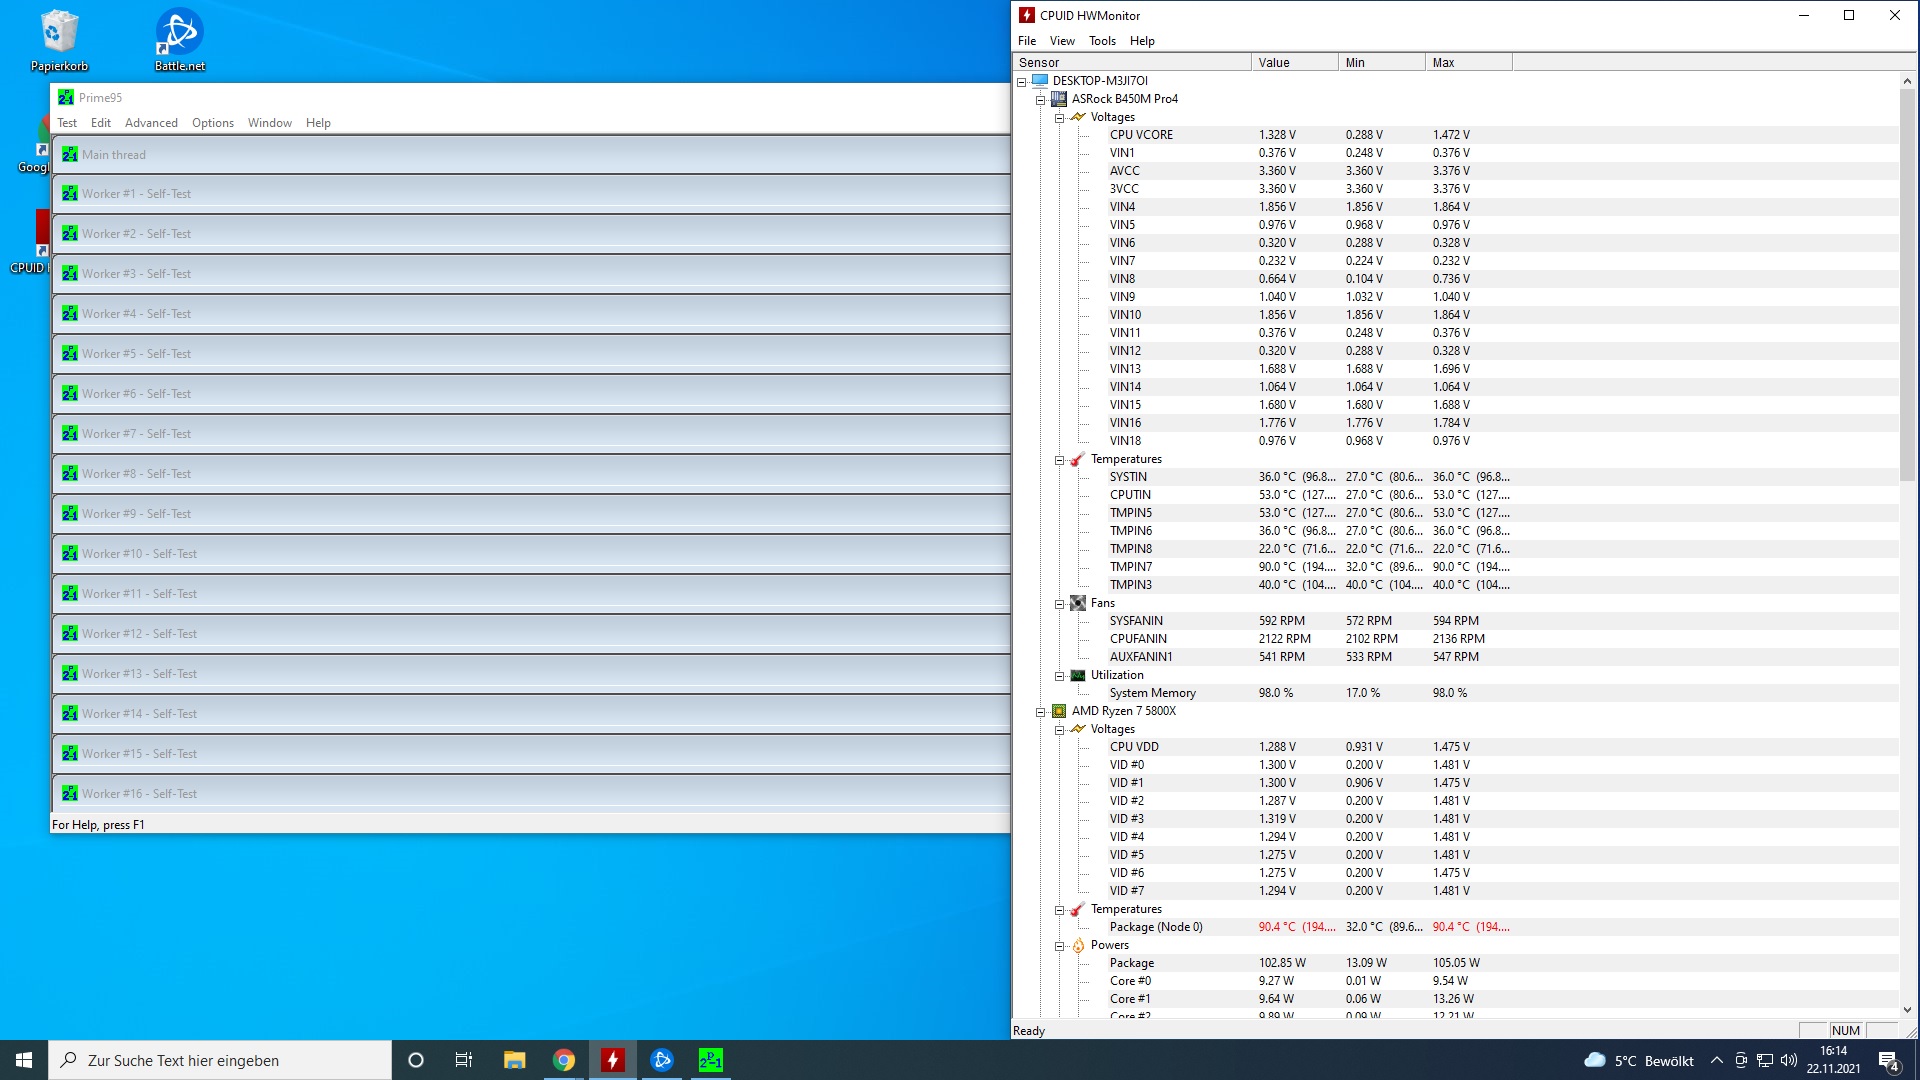Click the HWMonitor scrollbar down arrow
Screen dimensions: 1920x1080
(1907, 1010)
